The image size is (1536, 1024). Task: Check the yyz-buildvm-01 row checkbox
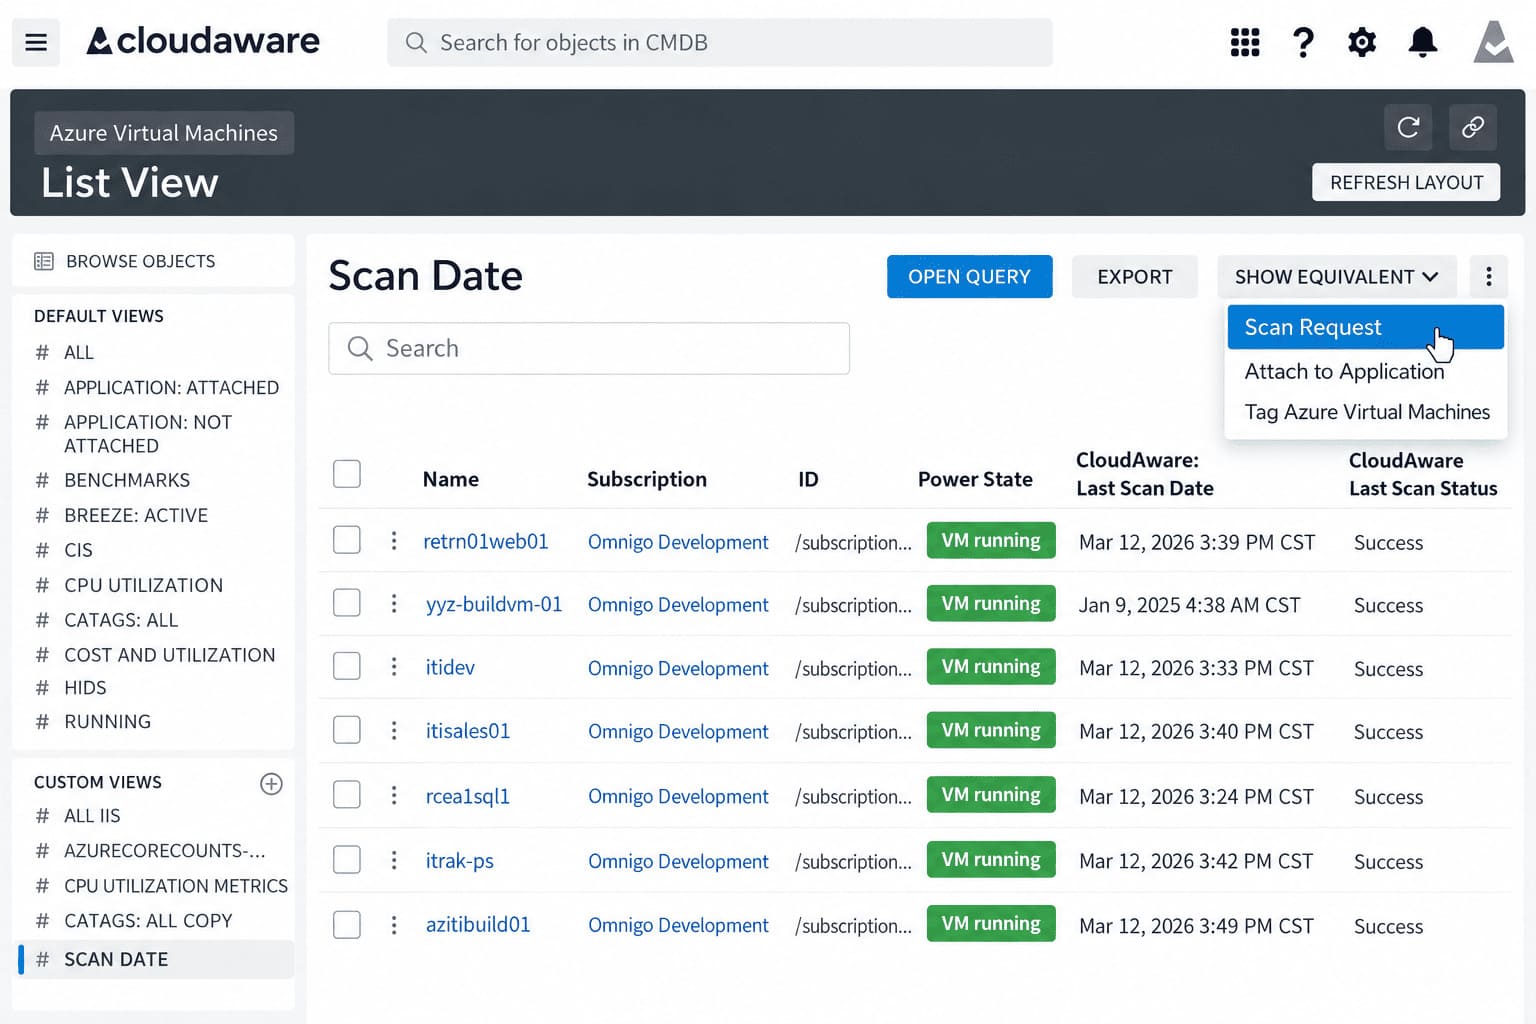click(x=347, y=603)
